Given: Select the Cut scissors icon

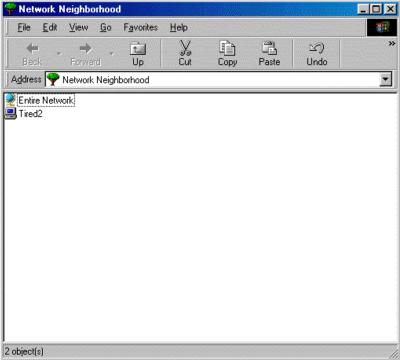Looking at the screenshot, I should (x=185, y=48).
